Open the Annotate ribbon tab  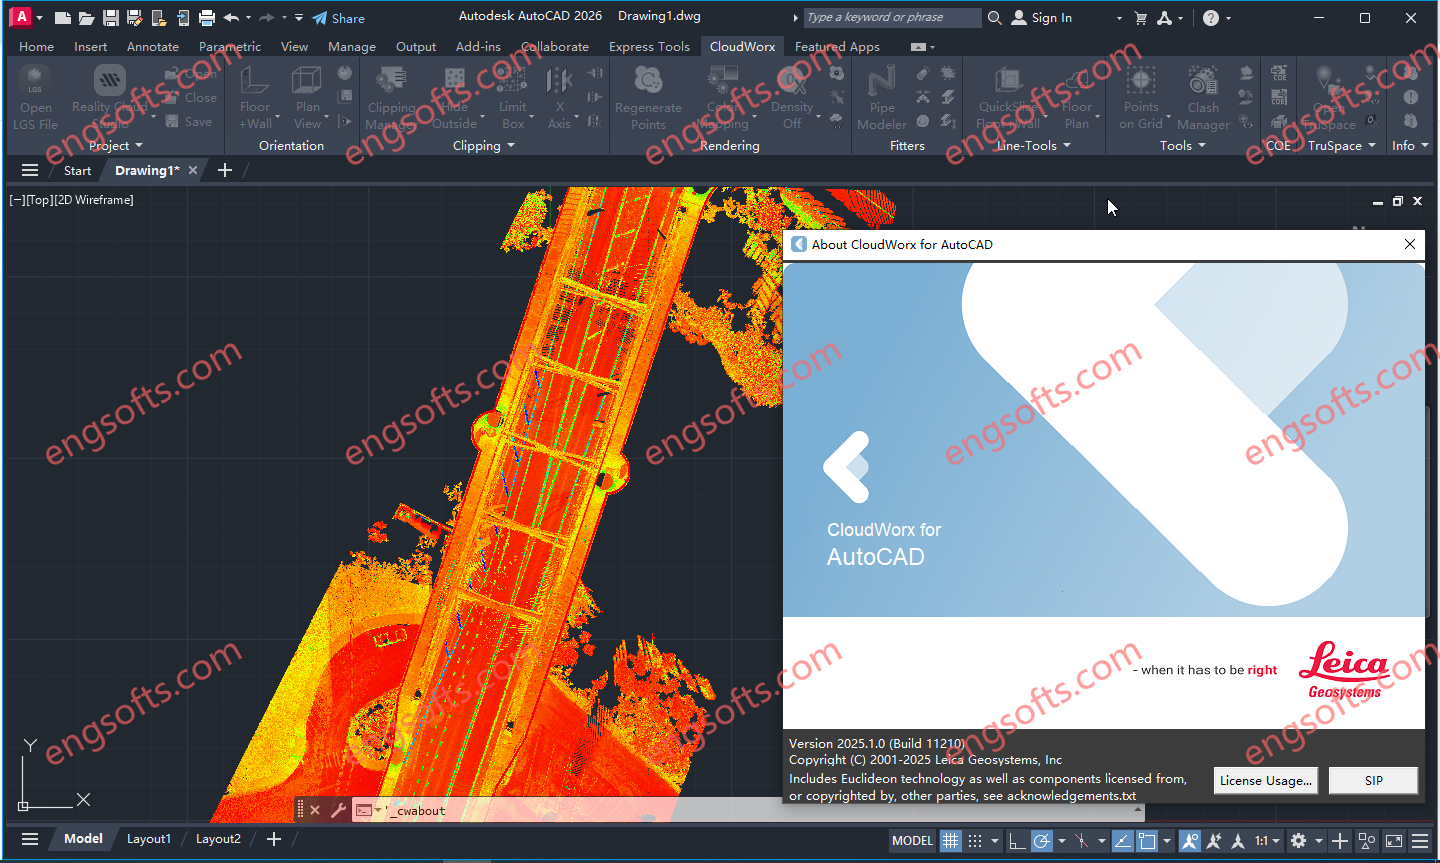pos(153,46)
